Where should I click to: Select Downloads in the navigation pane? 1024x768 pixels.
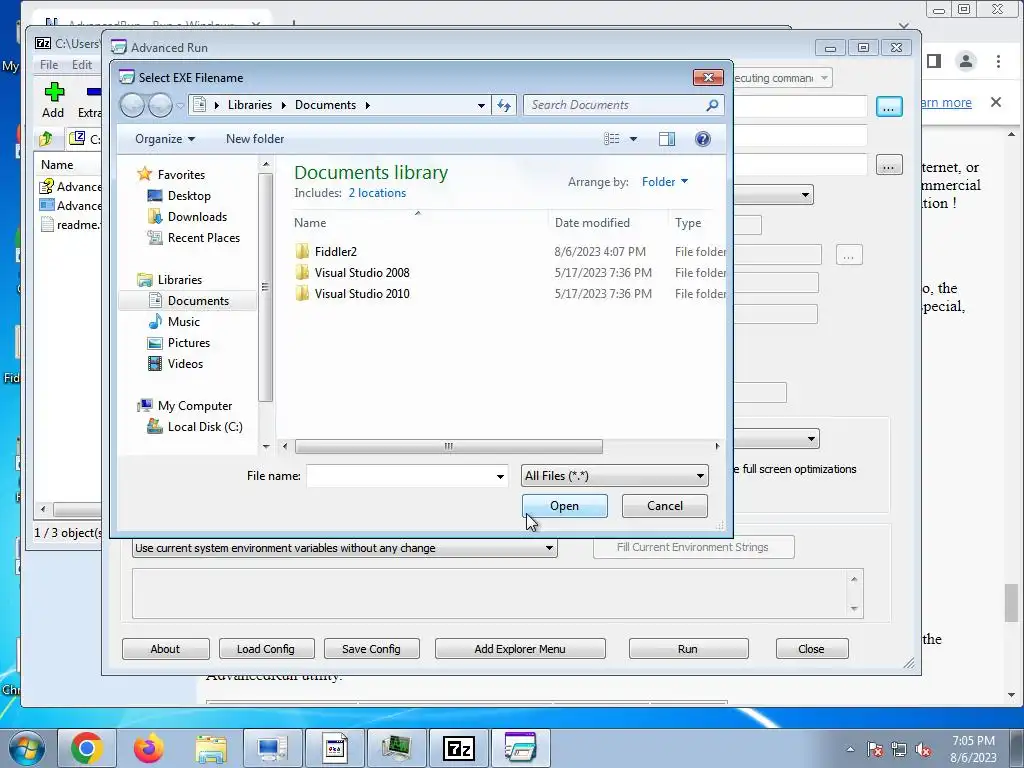tap(197, 216)
